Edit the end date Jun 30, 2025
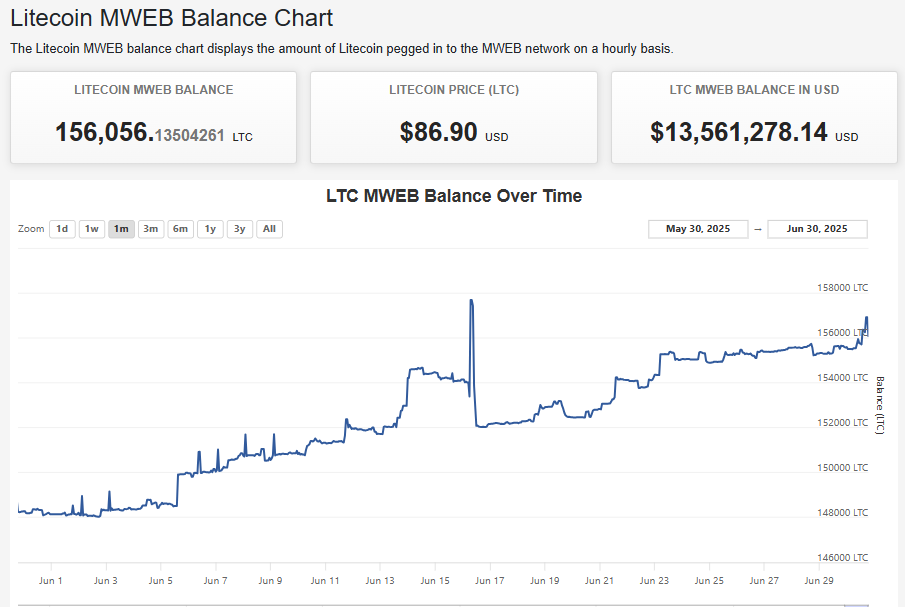The height and width of the screenshot is (607, 905). click(817, 229)
